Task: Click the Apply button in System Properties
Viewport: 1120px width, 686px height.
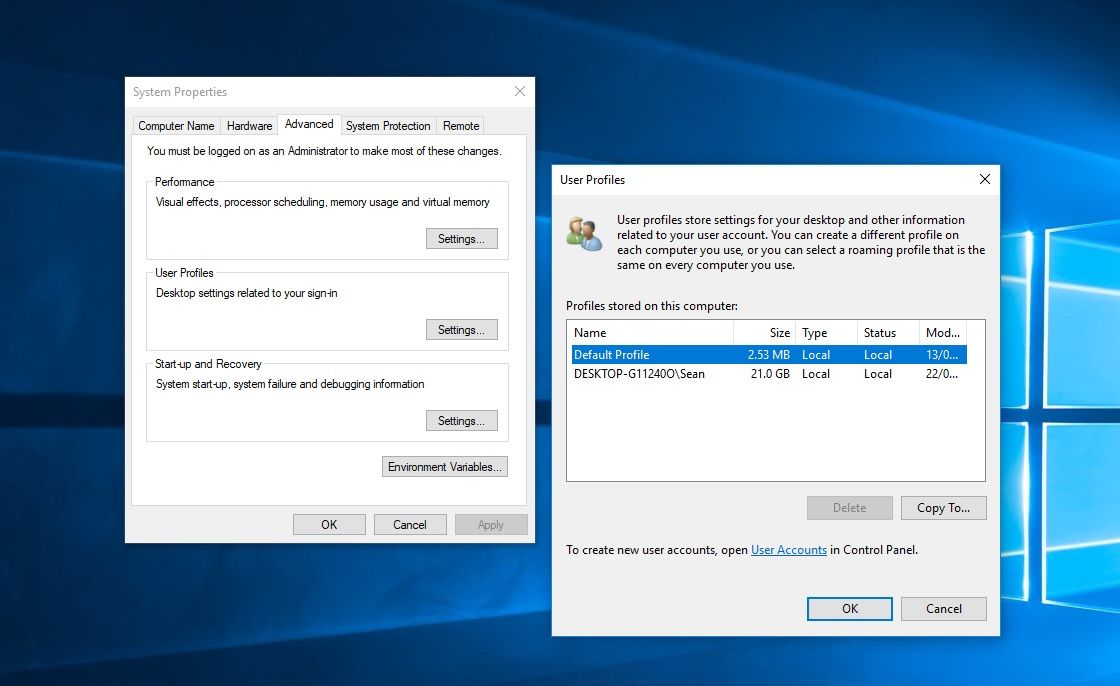Action: (491, 524)
